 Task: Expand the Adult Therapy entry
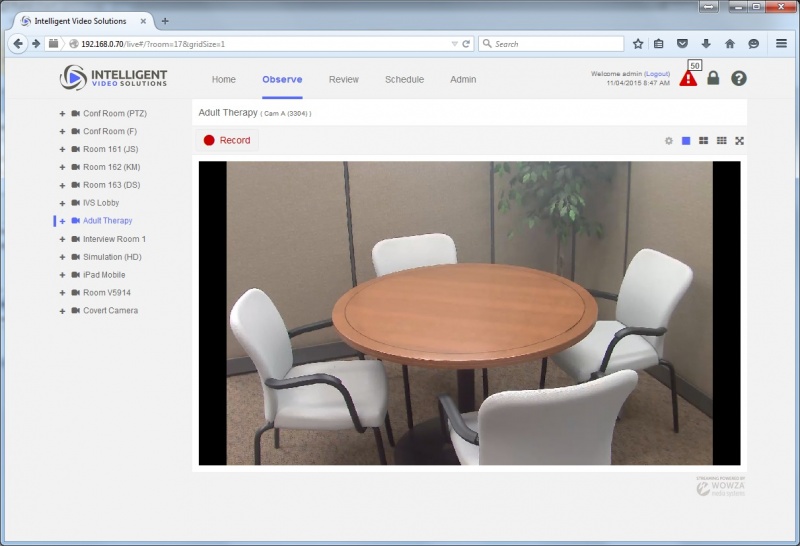tap(62, 221)
